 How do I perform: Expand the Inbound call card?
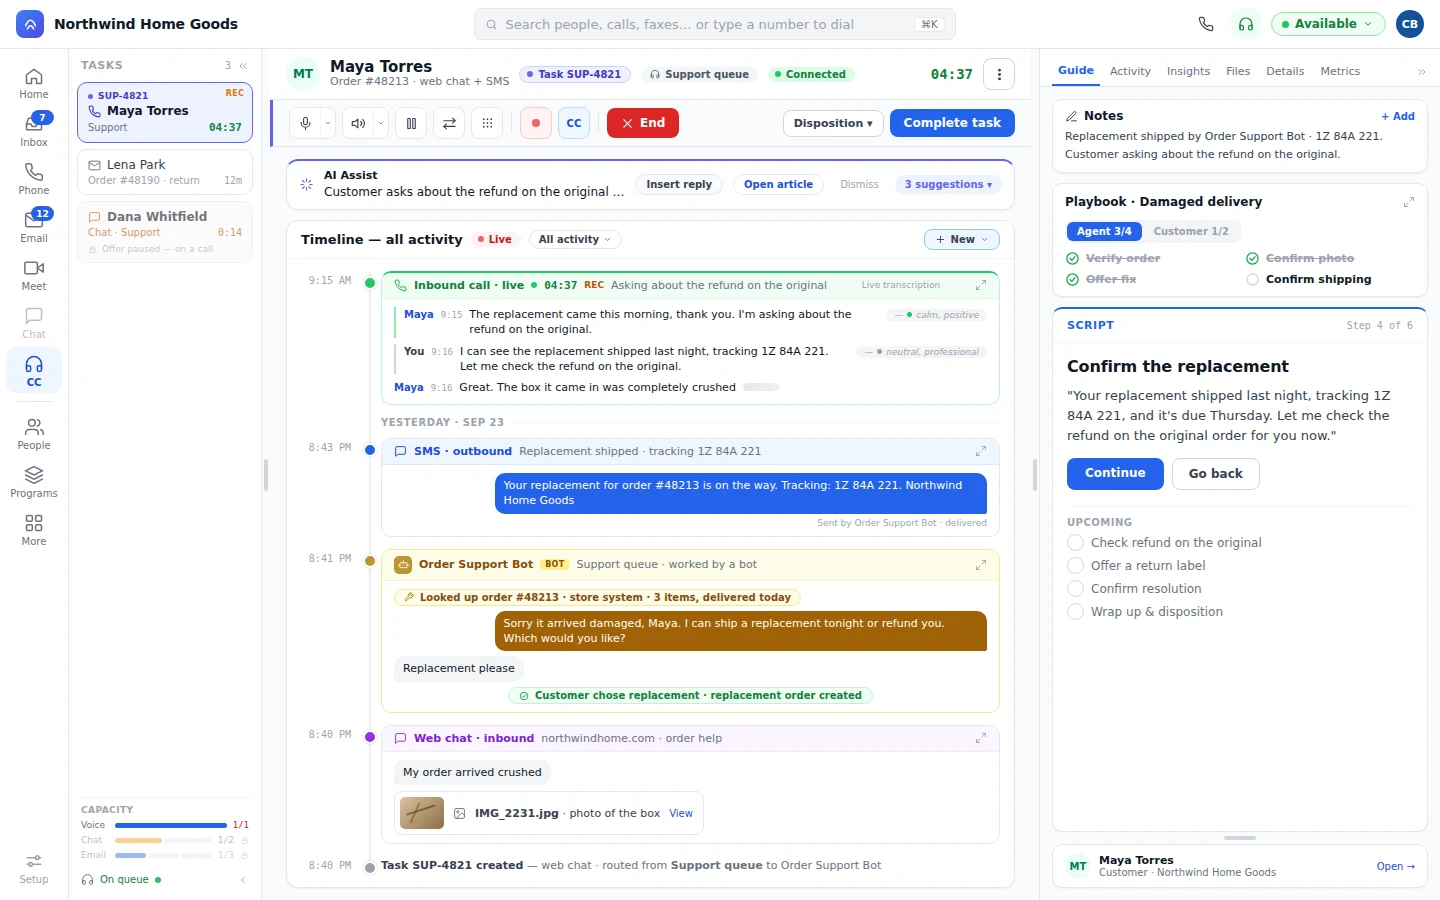[981, 285]
